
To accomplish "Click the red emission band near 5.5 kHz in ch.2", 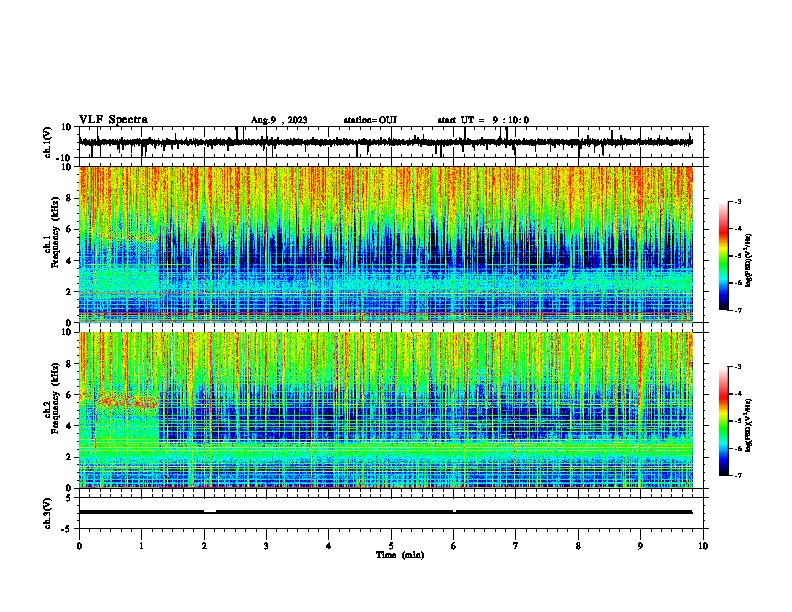I will tap(129, 402).
